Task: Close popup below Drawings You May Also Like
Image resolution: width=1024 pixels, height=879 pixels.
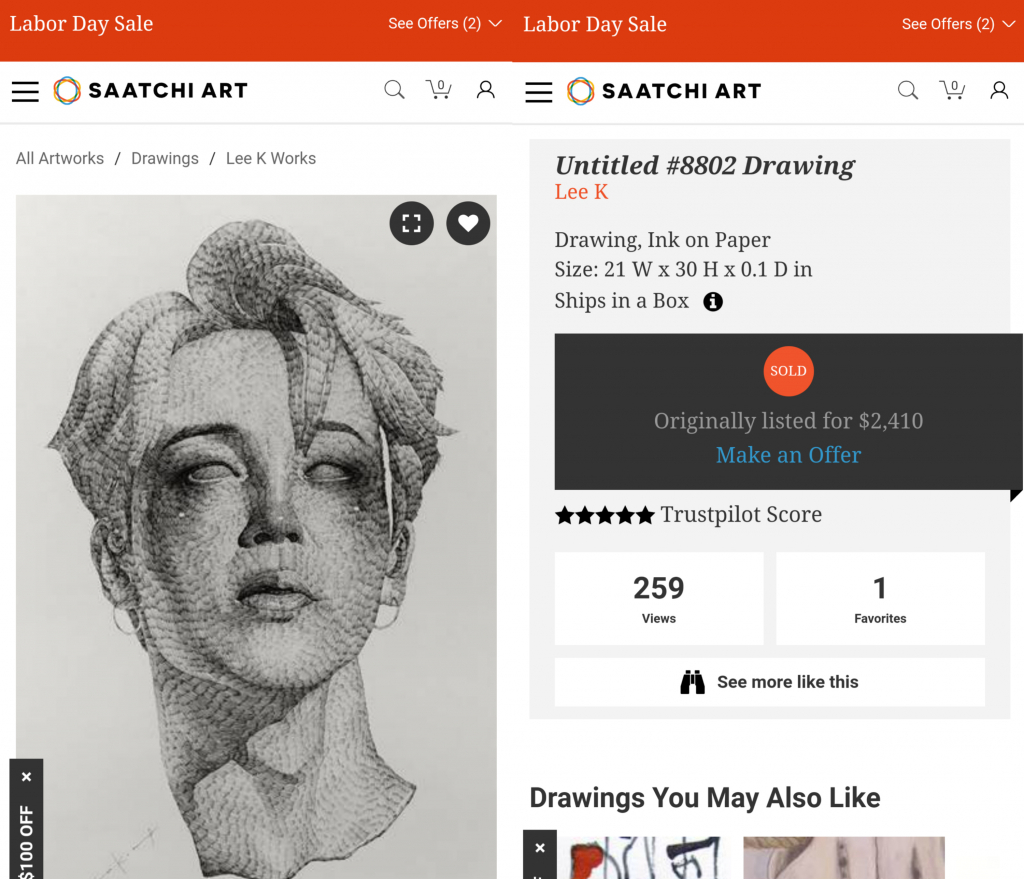Action: click(539, 847)
